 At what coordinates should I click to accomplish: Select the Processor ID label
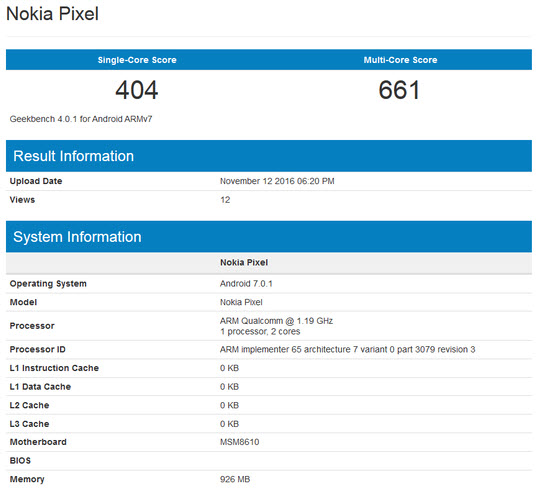[37, 350]
